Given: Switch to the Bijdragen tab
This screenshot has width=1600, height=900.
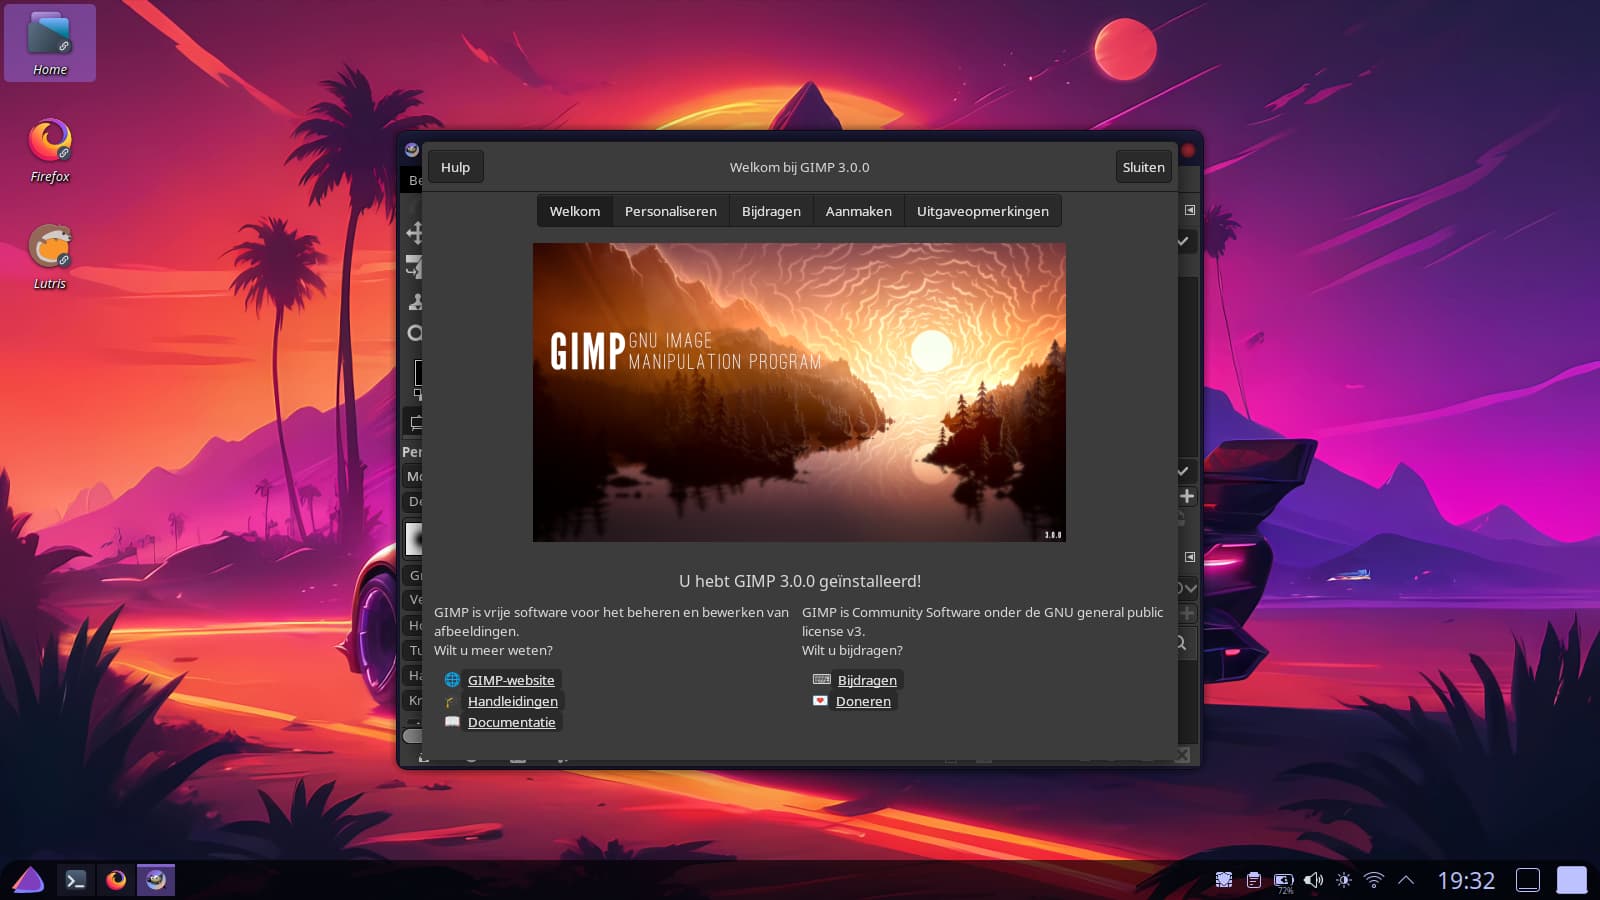Looking at the screenshot, I should 771,211.
